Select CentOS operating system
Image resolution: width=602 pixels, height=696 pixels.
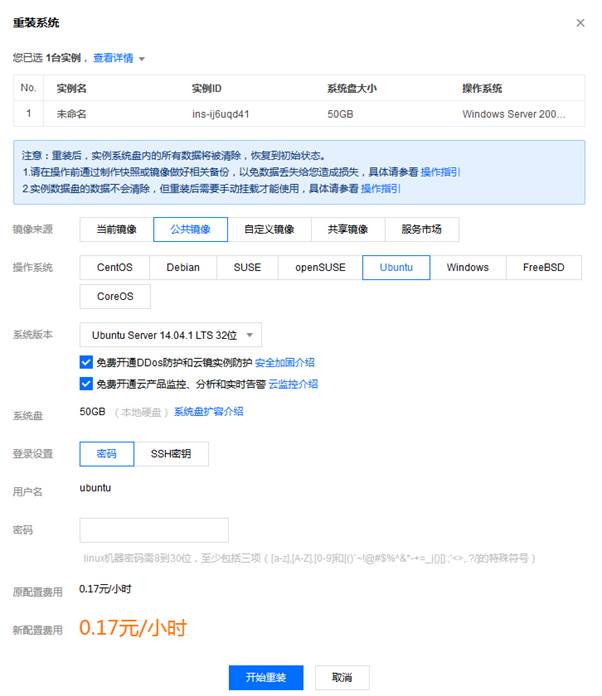(x=115, y=267)
